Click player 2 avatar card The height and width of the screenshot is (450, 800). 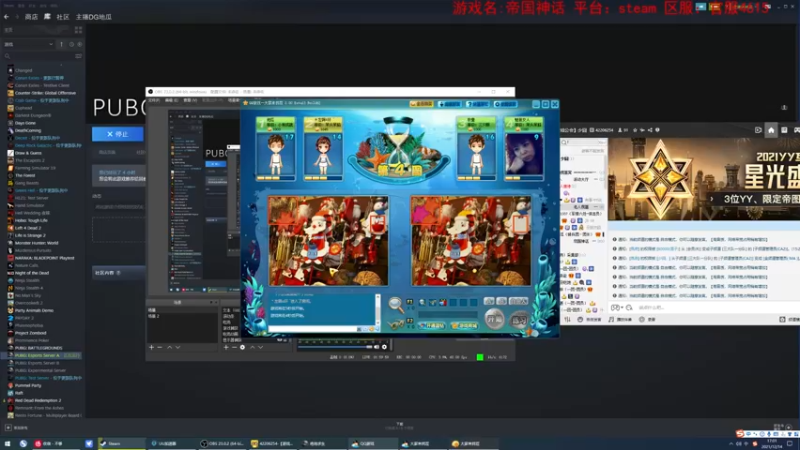pyautogui.click(x=323, y=149)
